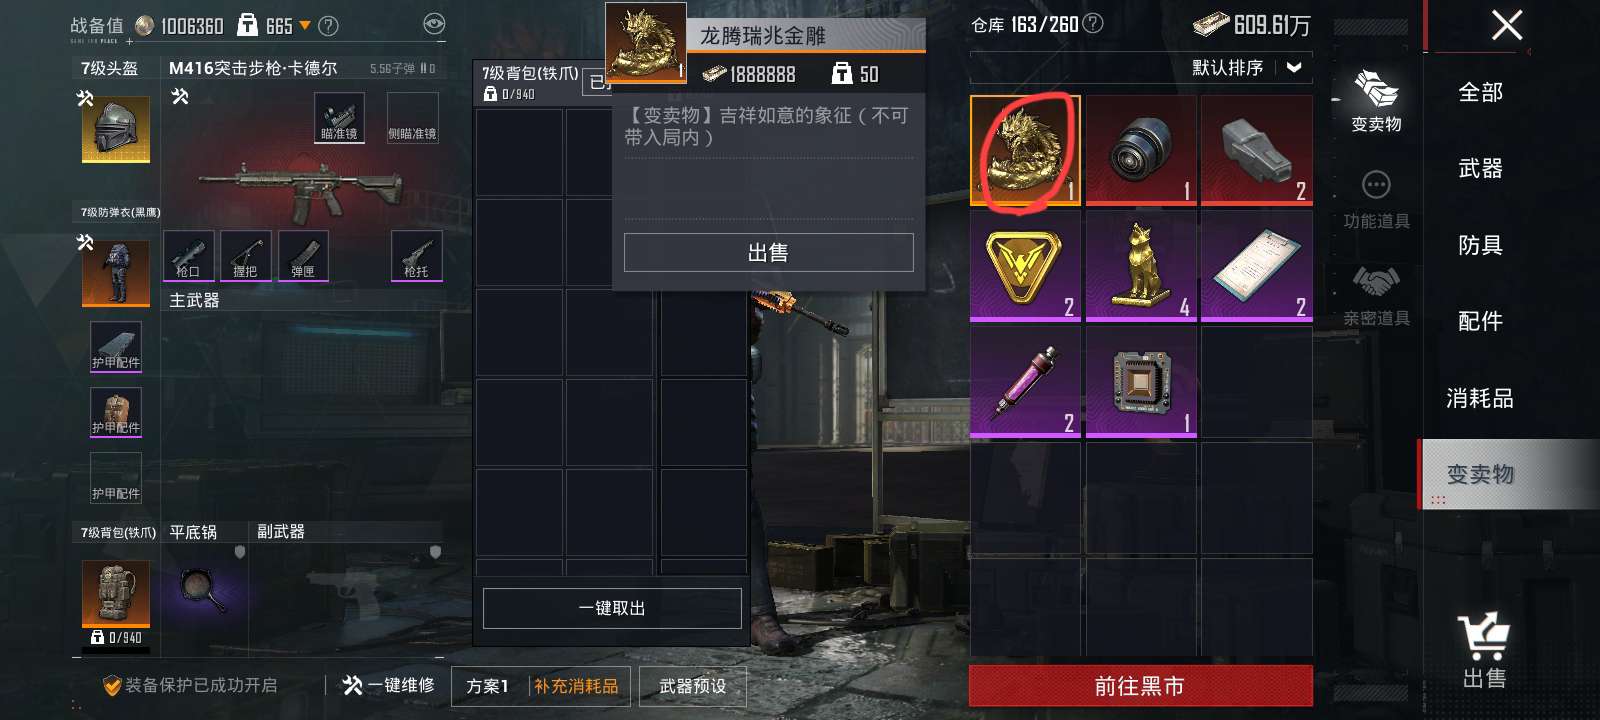The height and width of the screenshot is (720, 1600).
Task: Expand the 665 capacity orange arrow
Action: (305, 26)
